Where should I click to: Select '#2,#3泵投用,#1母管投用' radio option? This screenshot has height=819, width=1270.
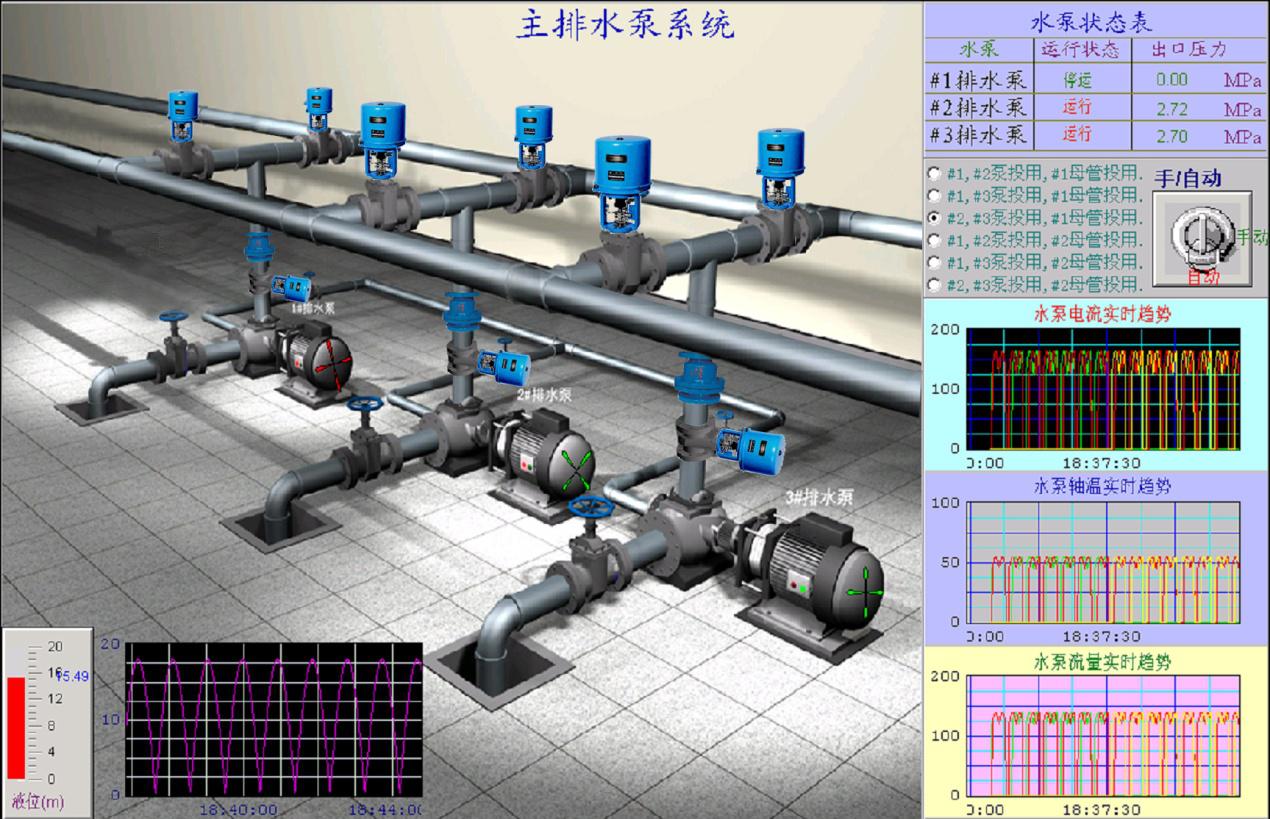pyautogui.click(x=935, y=217)
